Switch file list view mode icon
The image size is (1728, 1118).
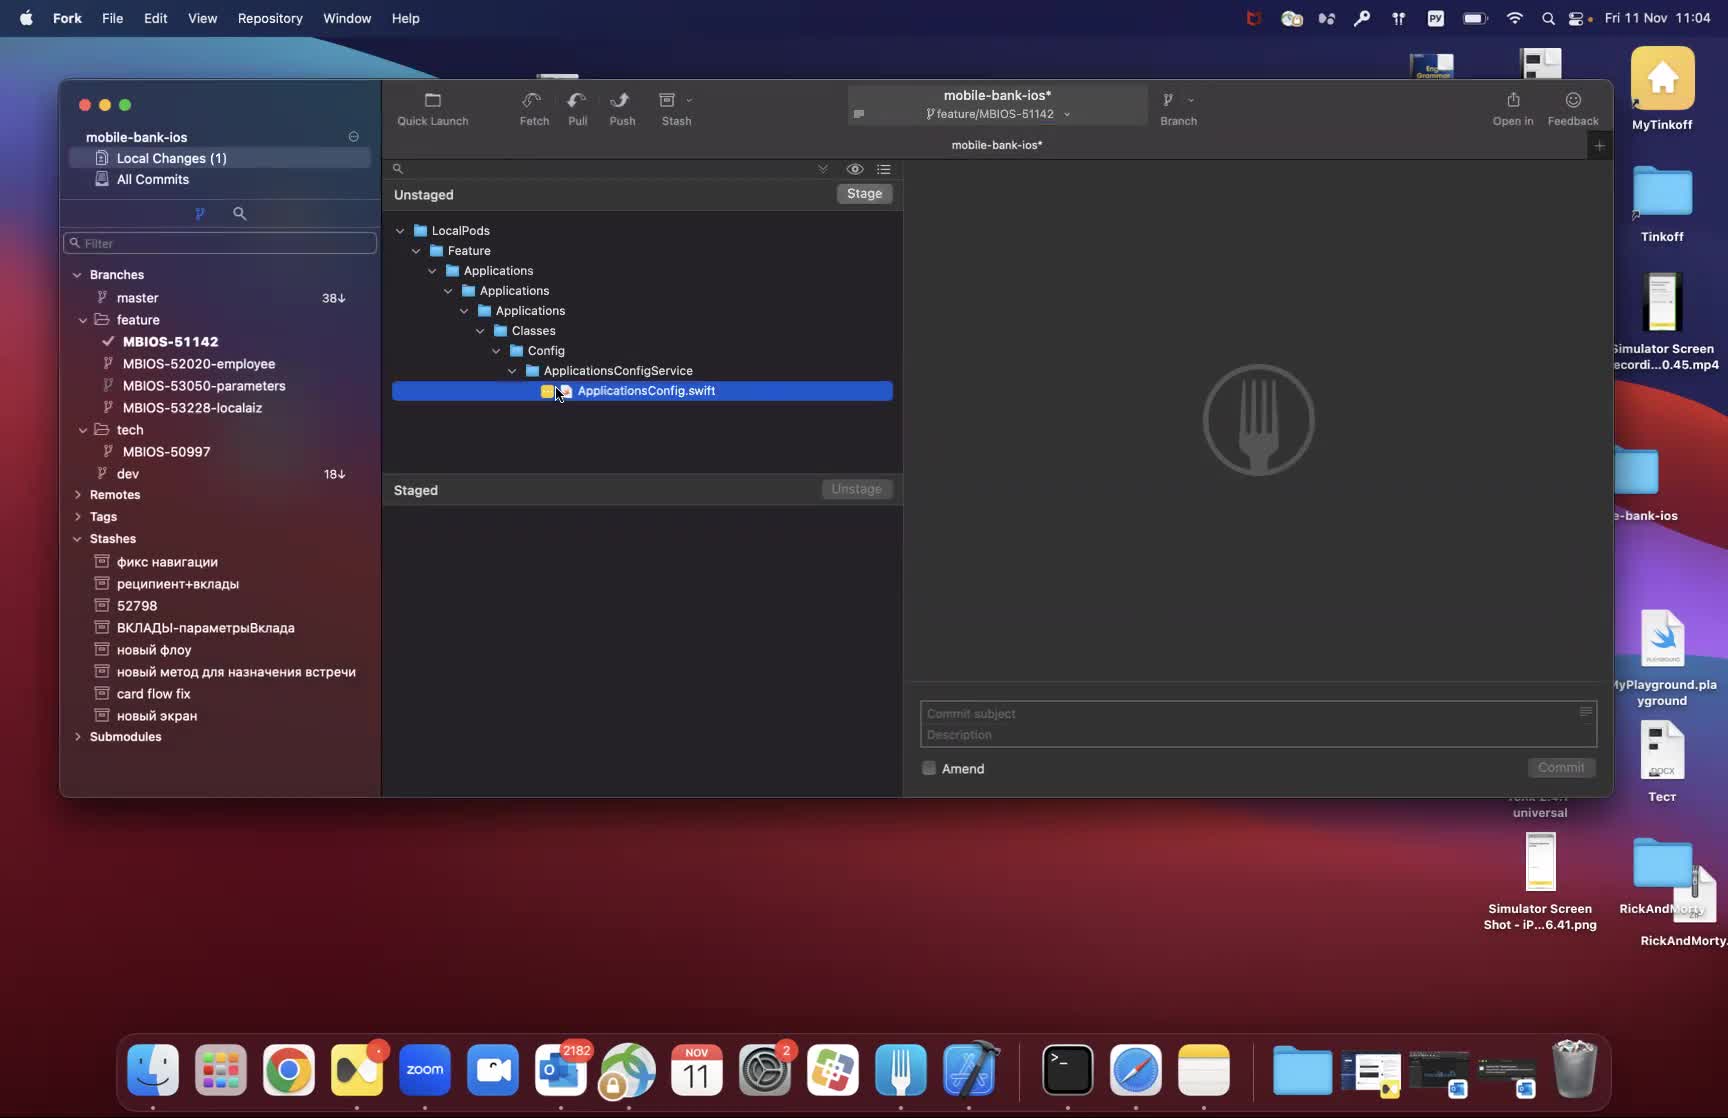(x=884, y=169)
